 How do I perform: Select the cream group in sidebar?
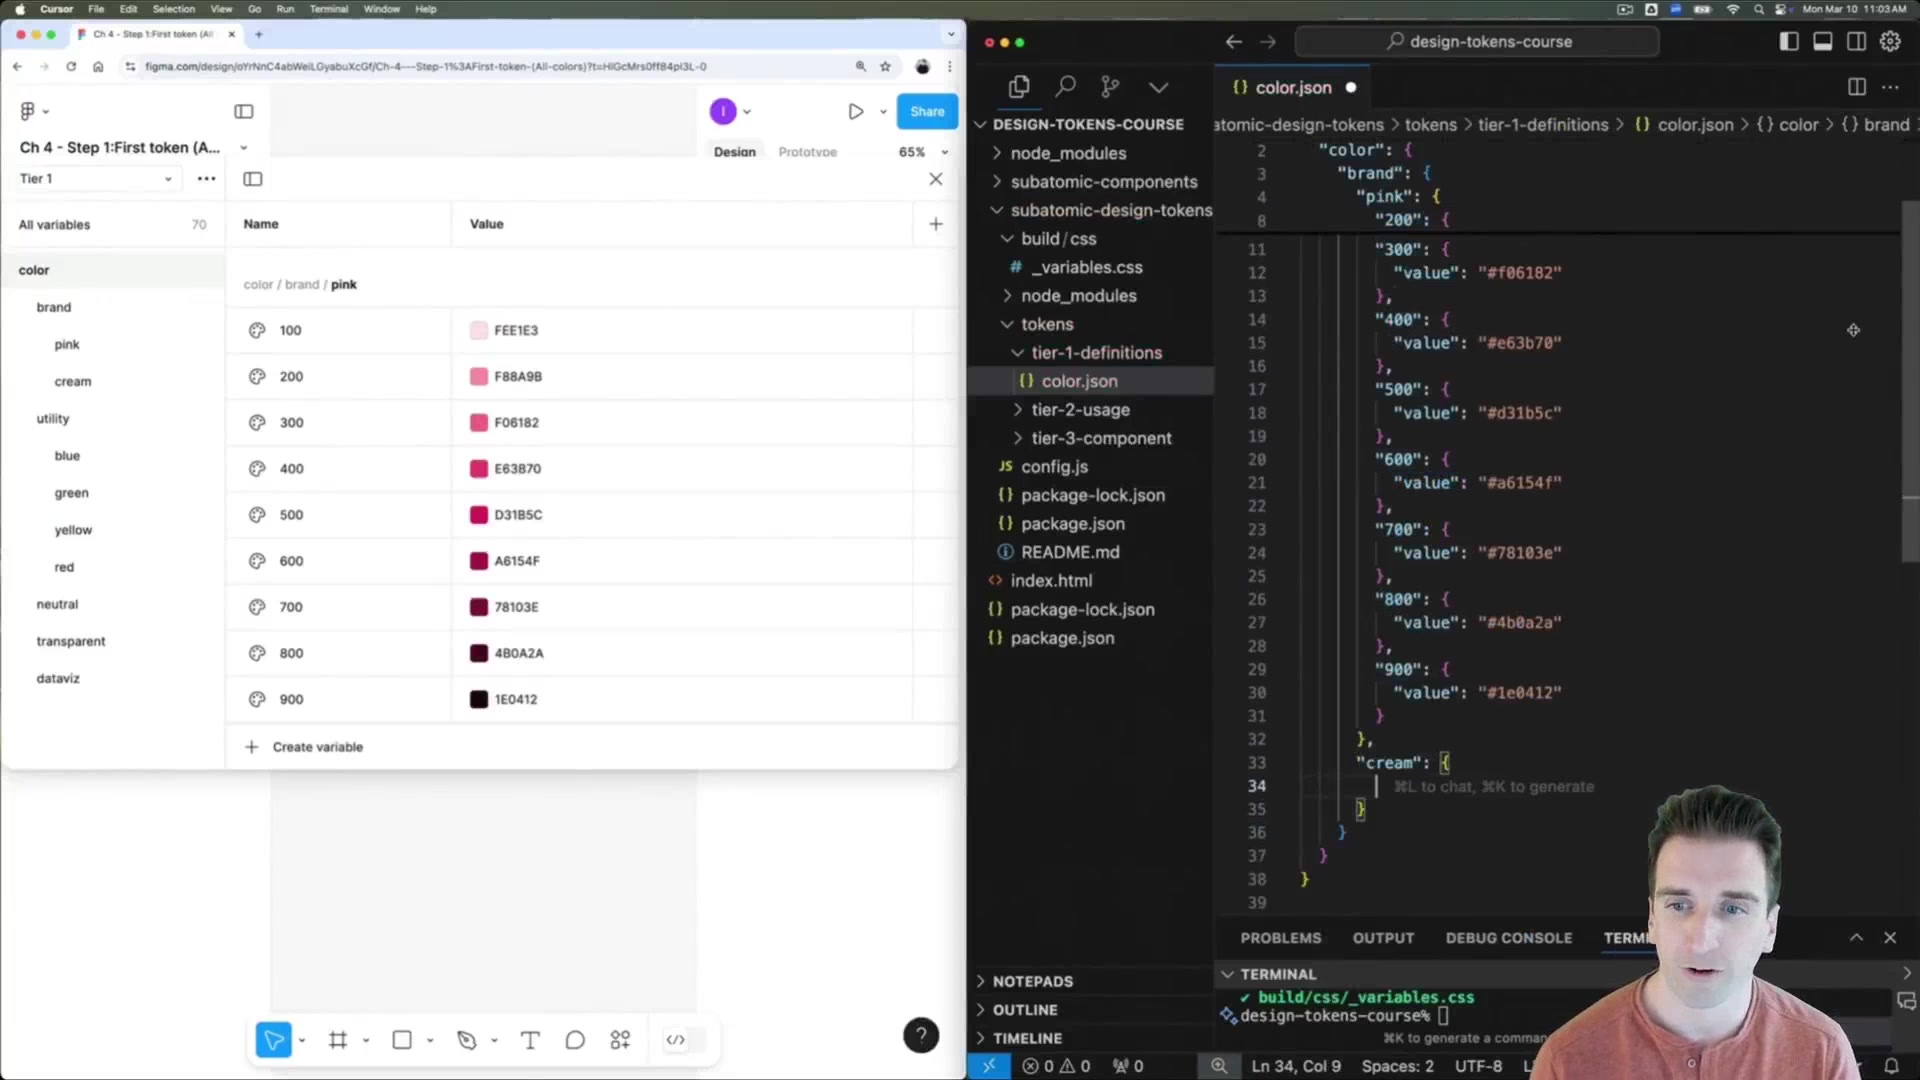click(73, 382)
